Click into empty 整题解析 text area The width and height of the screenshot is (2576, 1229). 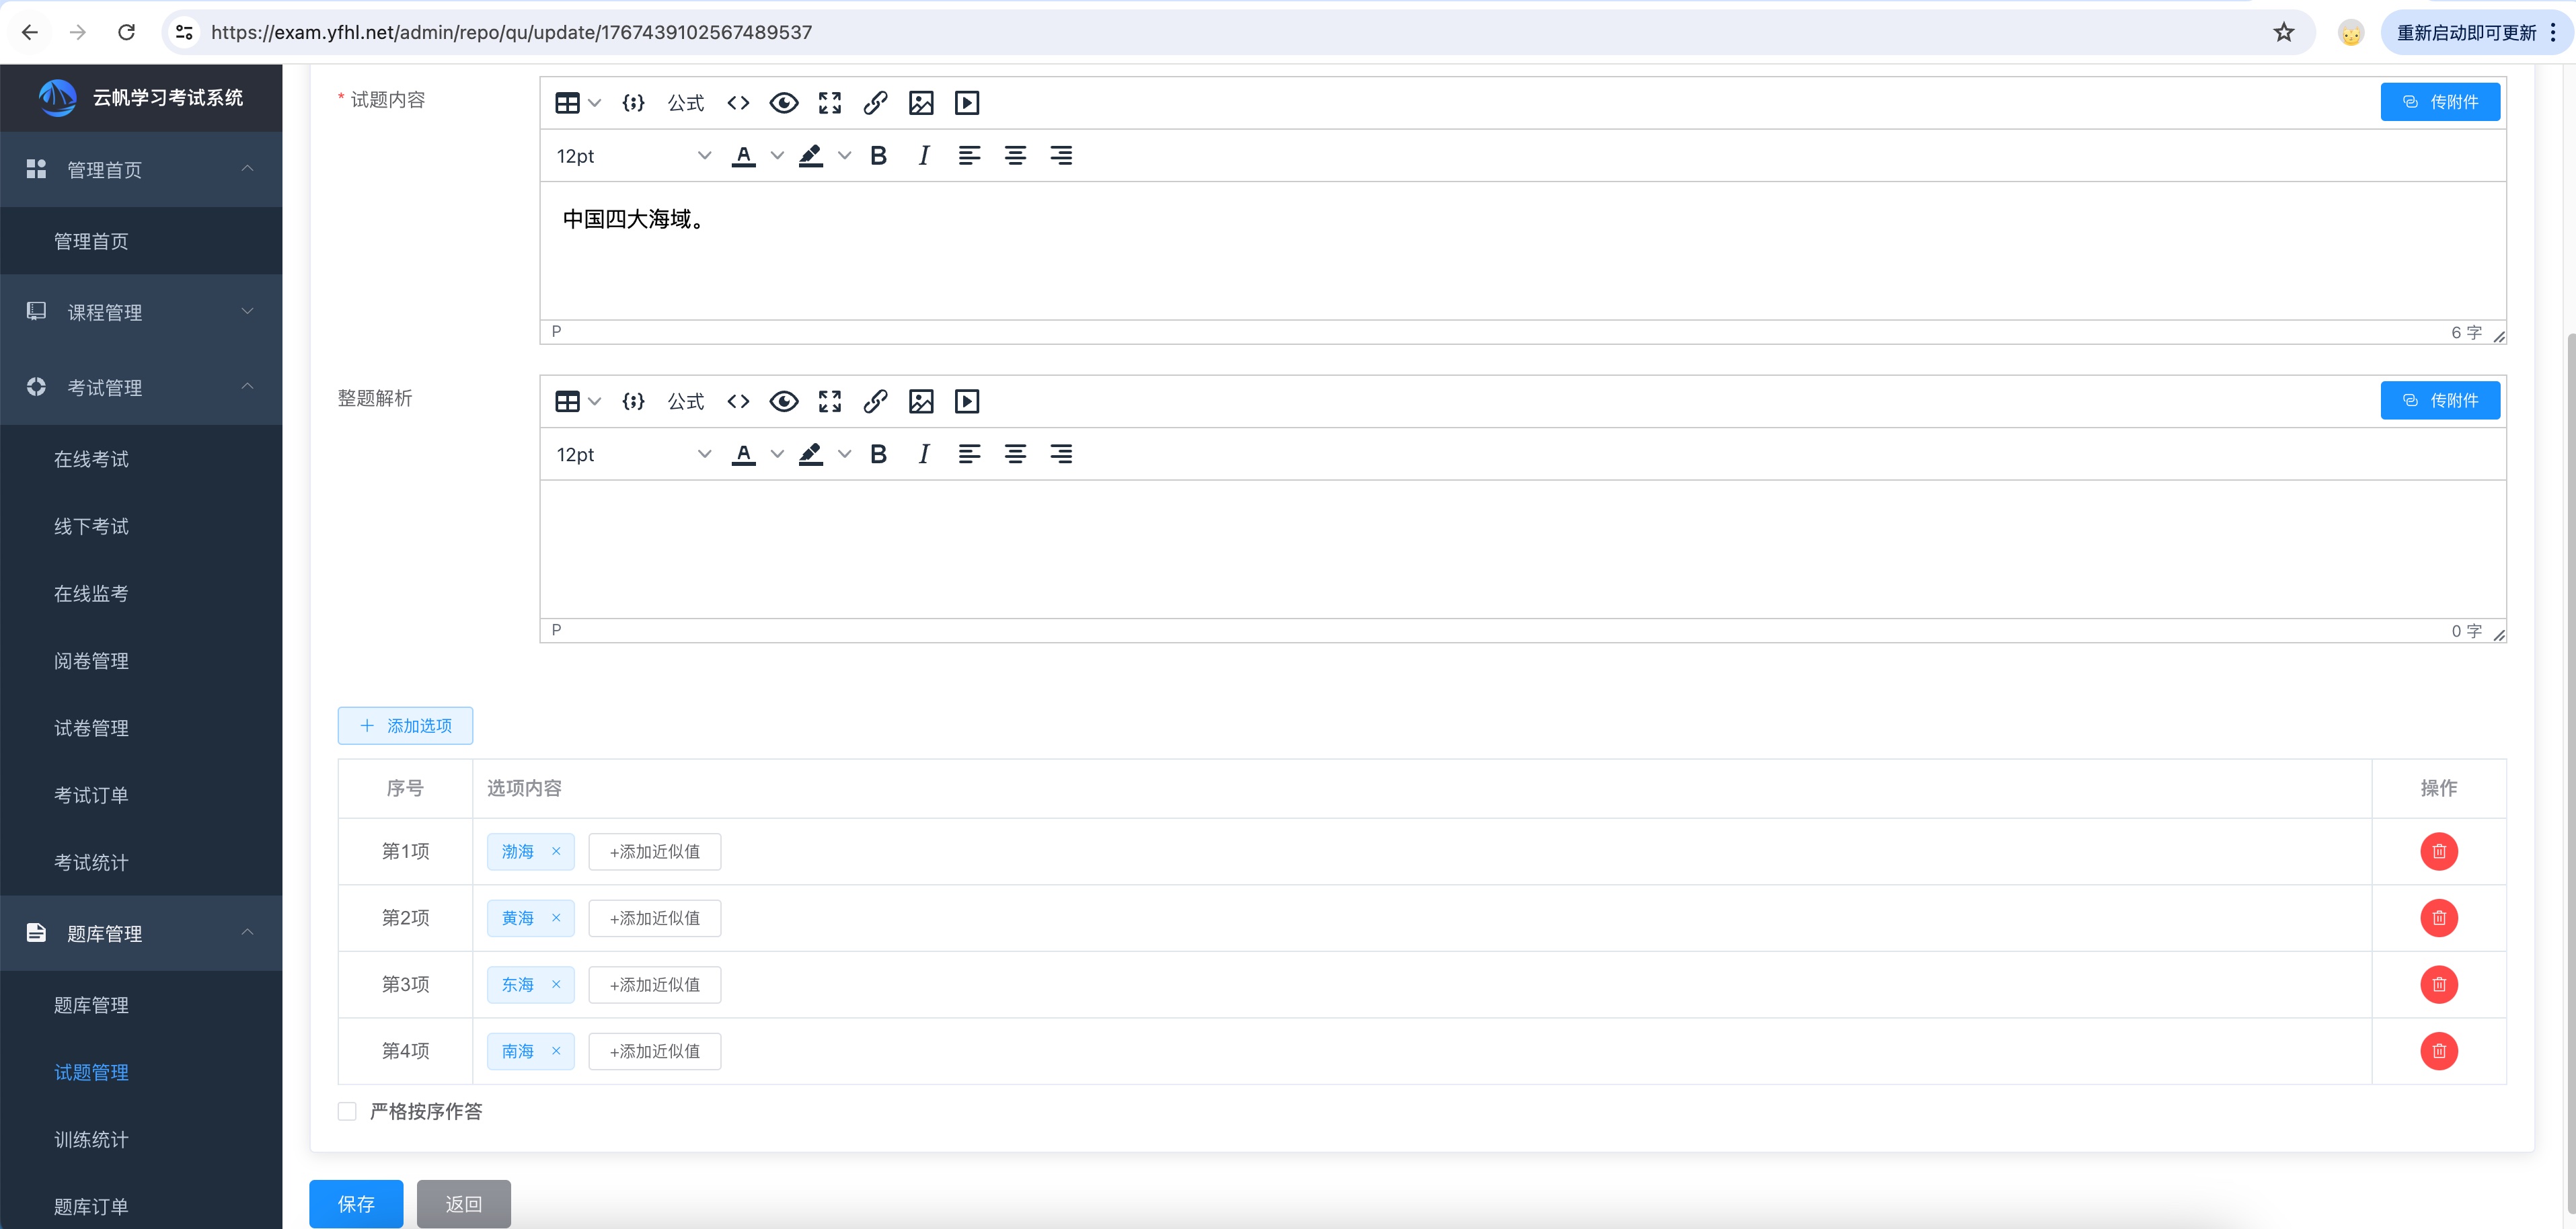pos(1522,549)
